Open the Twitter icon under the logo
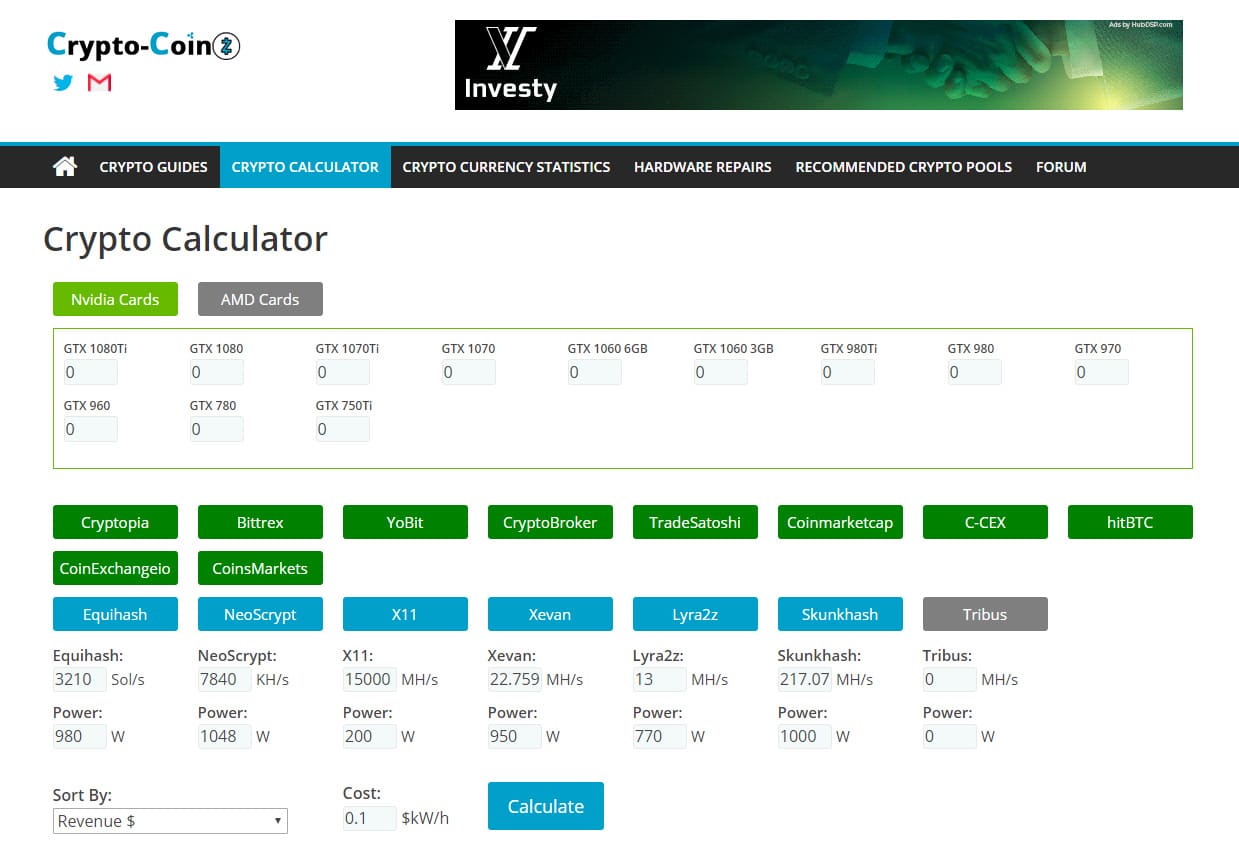 pyautogui.click(x=63, y=84)
